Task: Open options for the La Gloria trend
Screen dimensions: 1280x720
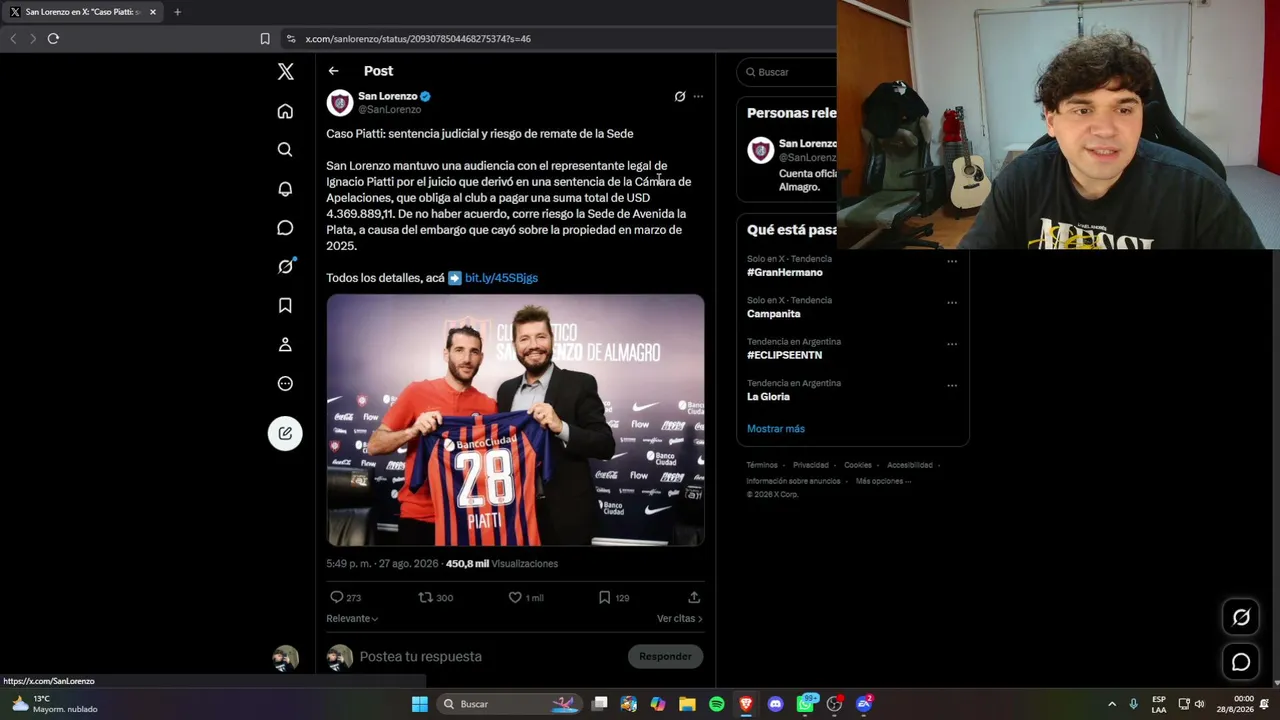Action: (x=952, y=385)
